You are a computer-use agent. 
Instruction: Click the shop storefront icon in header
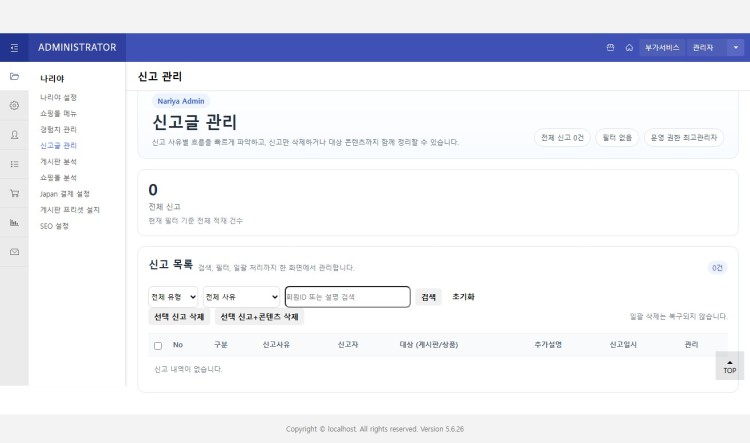(x=610, y=47)
